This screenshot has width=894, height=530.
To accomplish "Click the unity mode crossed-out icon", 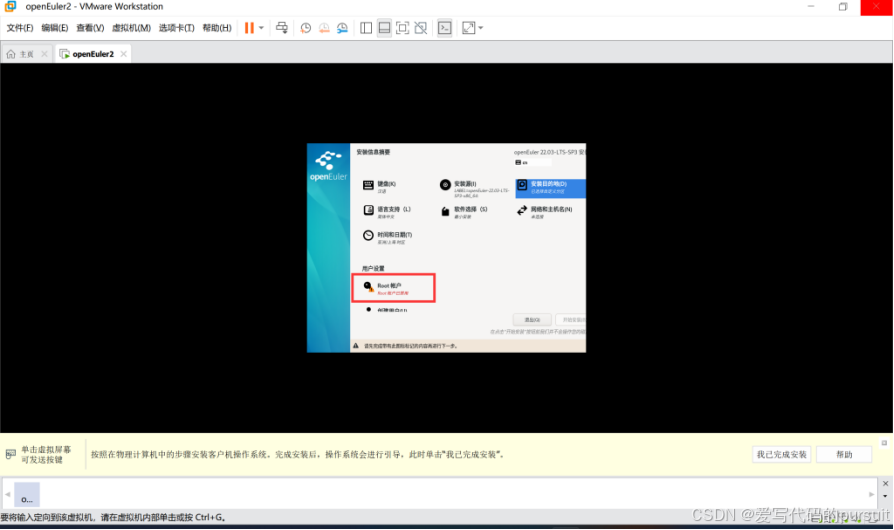I will click(x=421, y=28).
